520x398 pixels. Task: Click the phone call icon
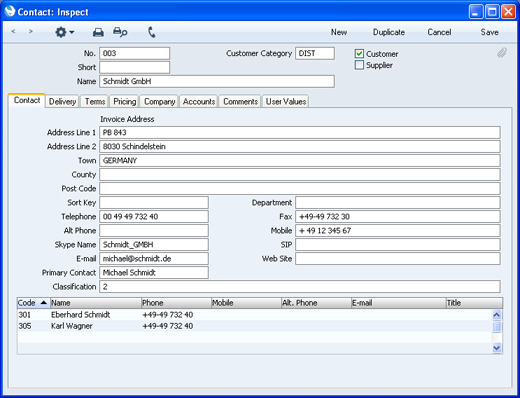coord(152,32)
